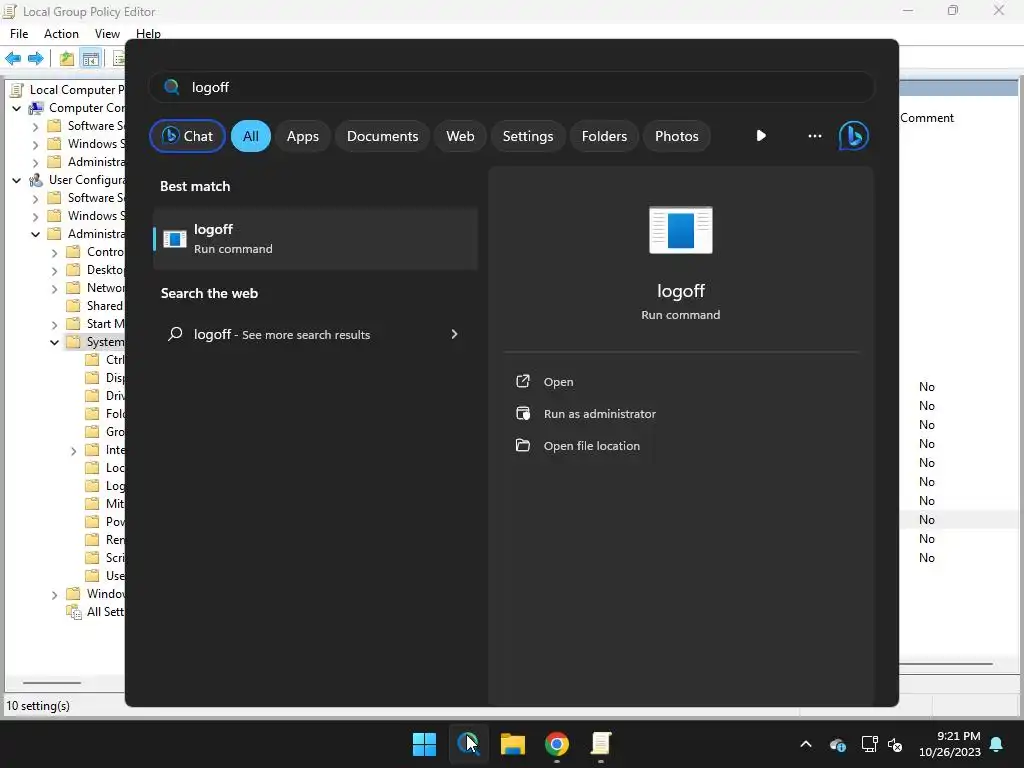This screenshot has width=1024, height=768.
Task: Click the web search magnifier for logoff
Action: [x=175, y=334]
